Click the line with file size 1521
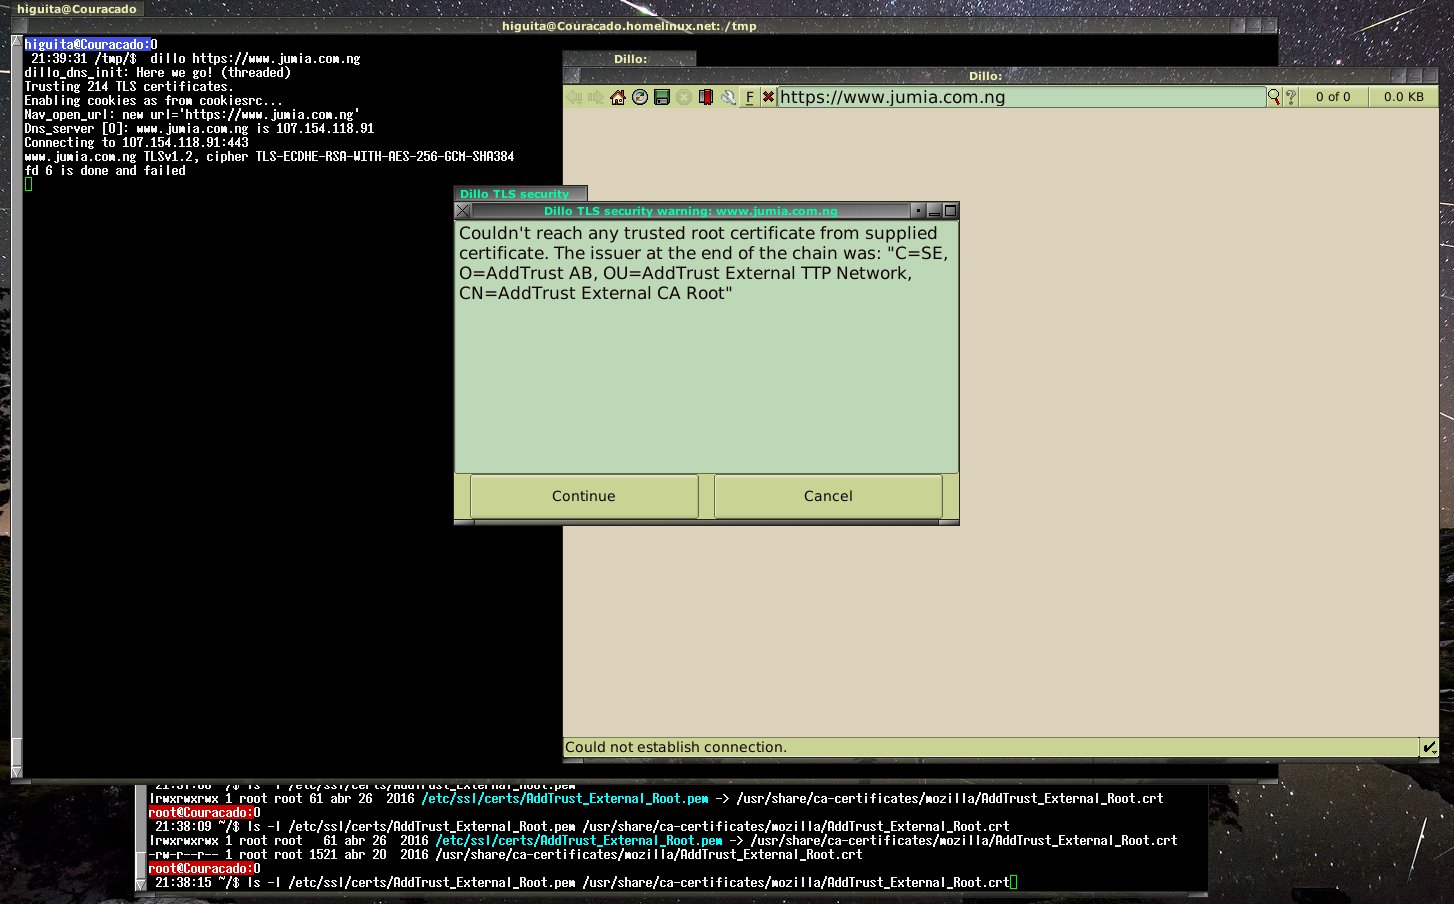 point(505,854)
